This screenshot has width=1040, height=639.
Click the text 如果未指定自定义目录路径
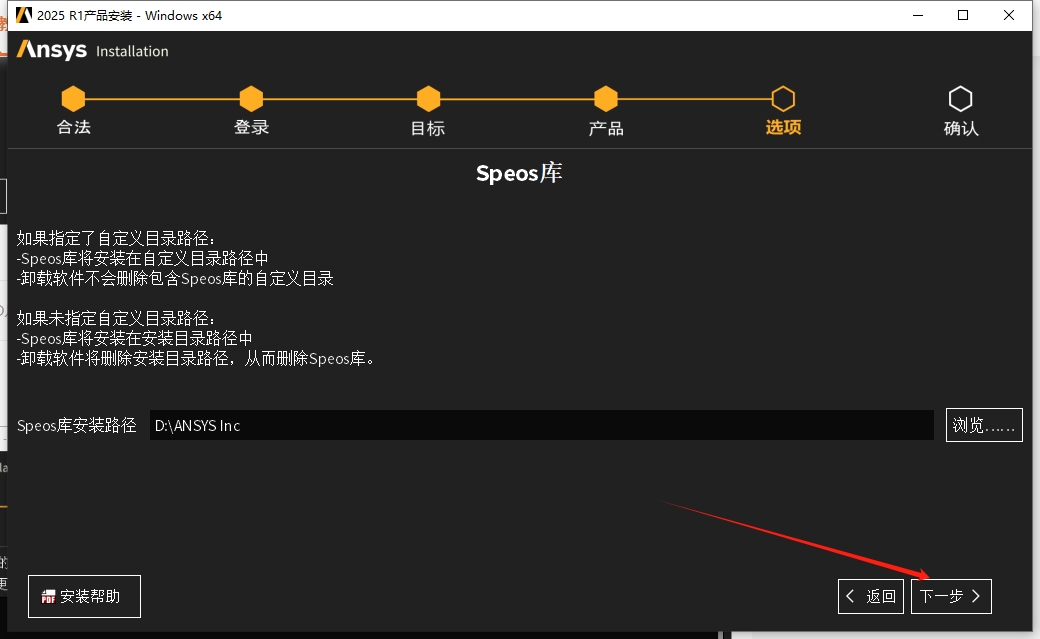(116, 319)
